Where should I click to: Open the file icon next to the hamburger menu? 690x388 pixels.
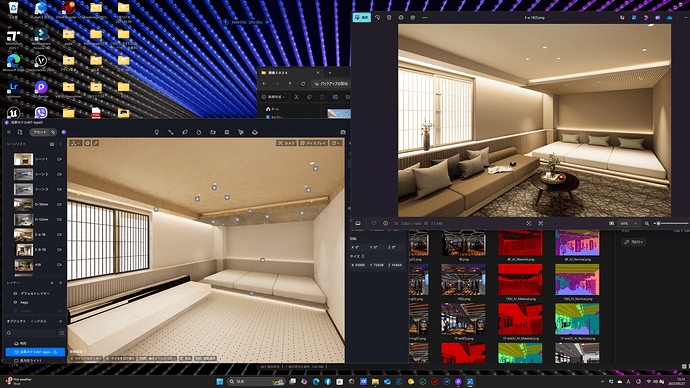(20, 132)
